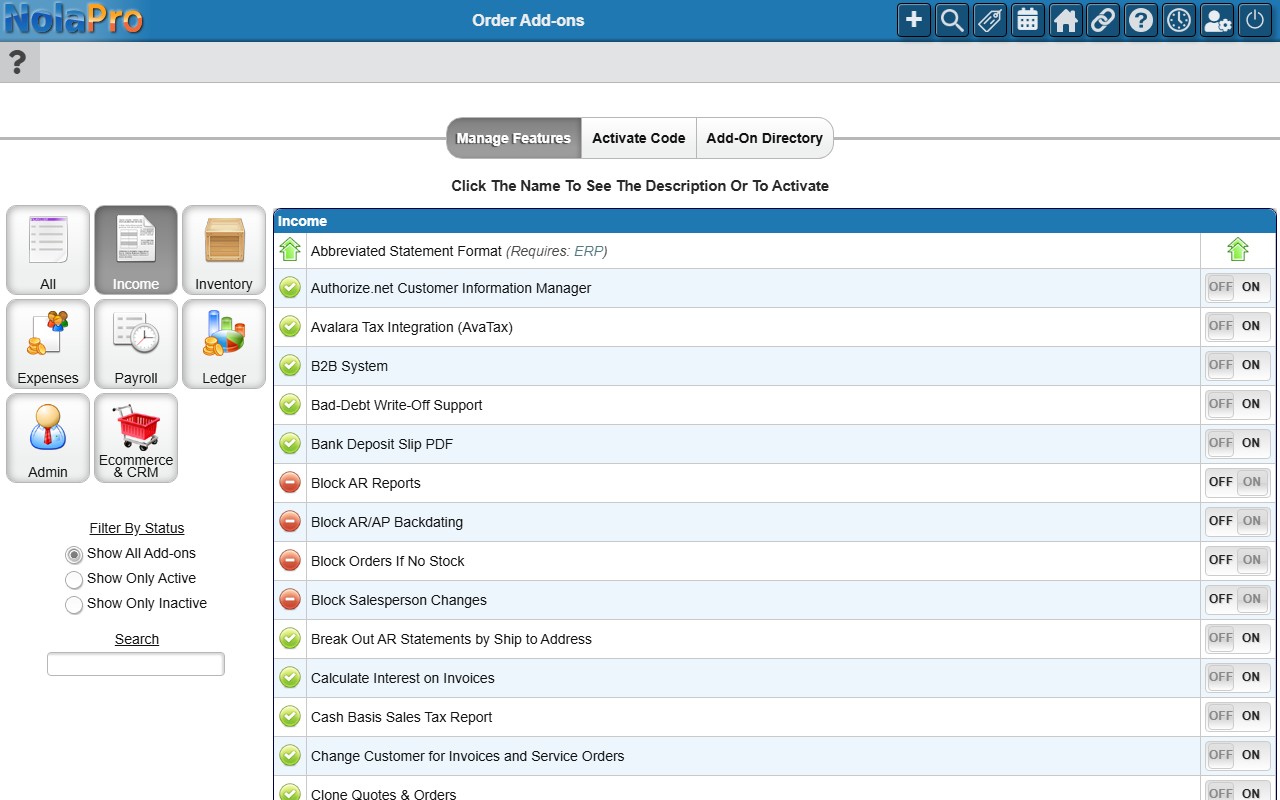Toggle Authorize.net Customer Information Manager switch
This screenshot has width=1280, height=800.
coord(1238,287)
